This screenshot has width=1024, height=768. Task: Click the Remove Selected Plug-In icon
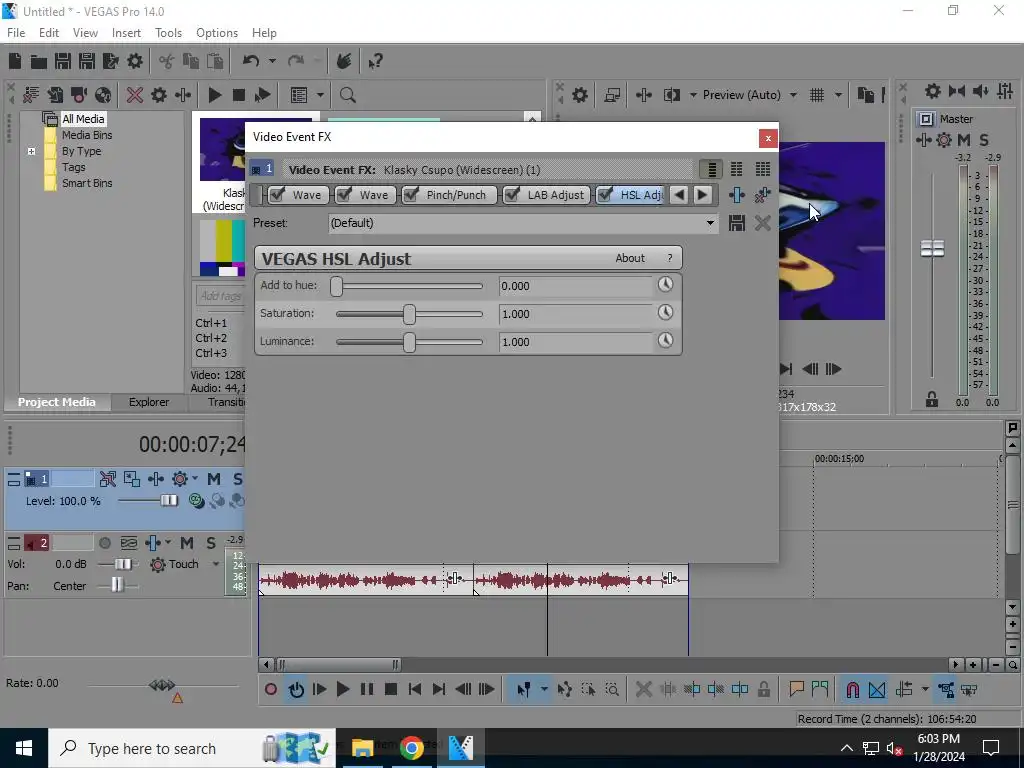point(762,195)
